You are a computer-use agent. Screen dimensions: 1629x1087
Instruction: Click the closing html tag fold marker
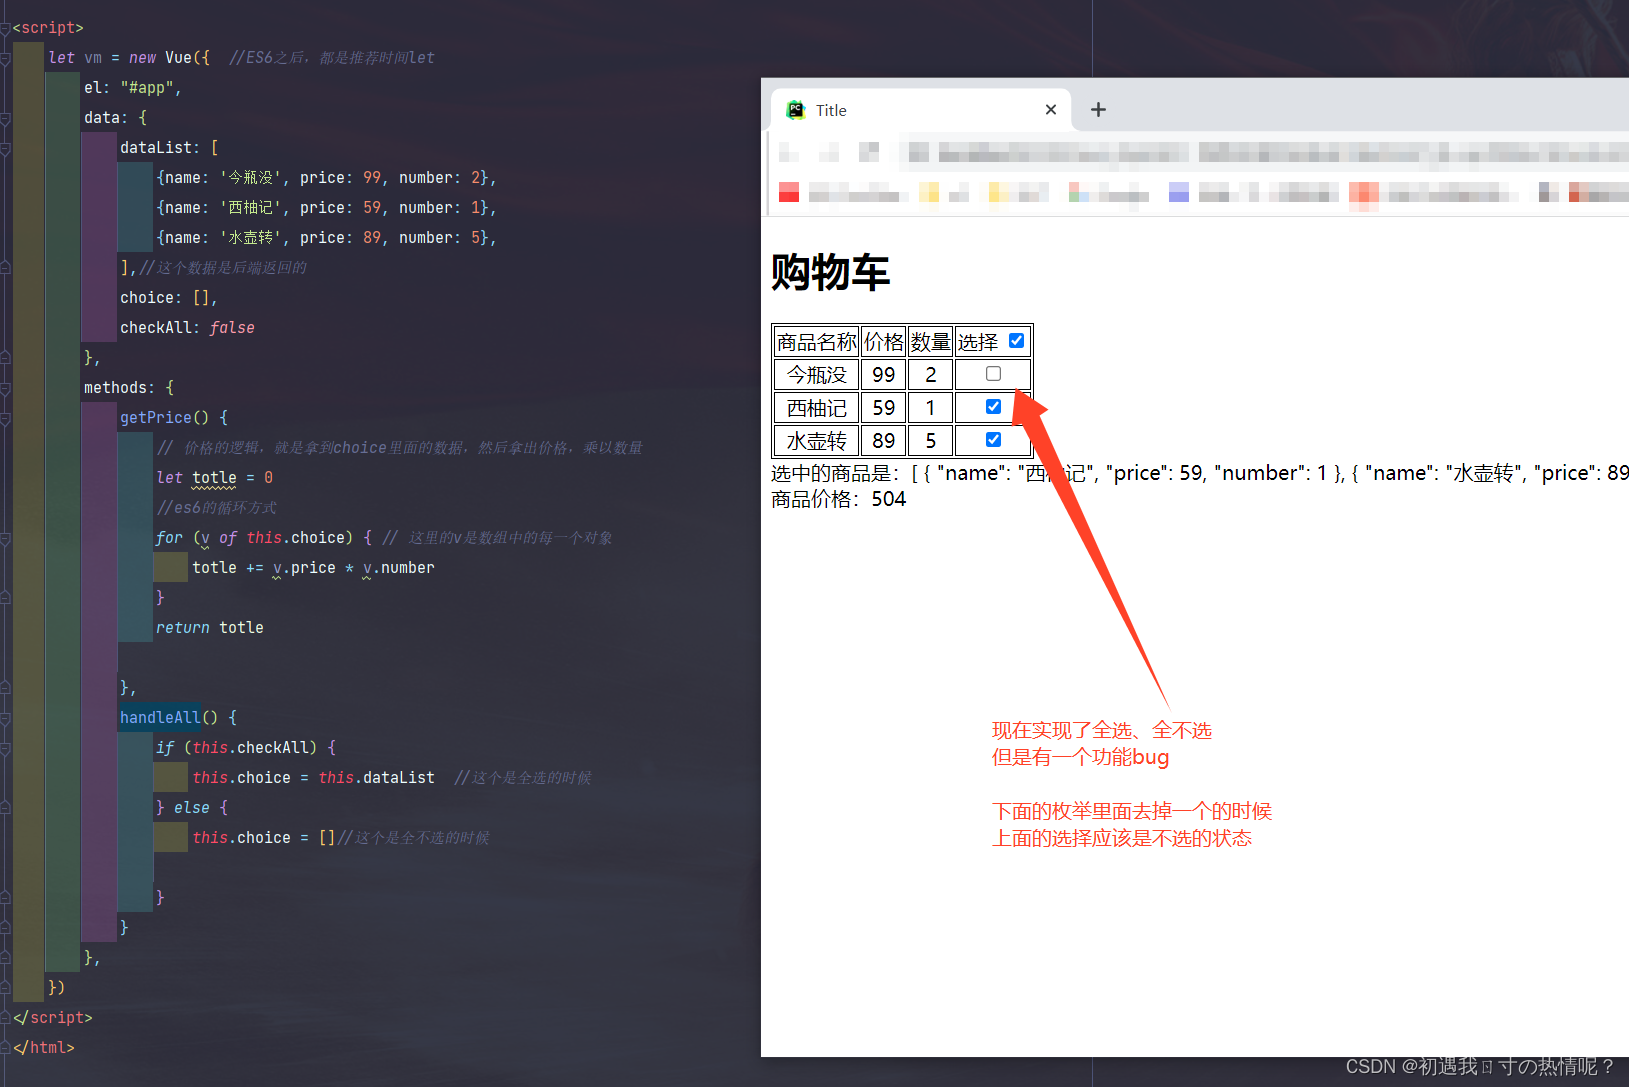pyautogui.click(x=6, y=1048)
